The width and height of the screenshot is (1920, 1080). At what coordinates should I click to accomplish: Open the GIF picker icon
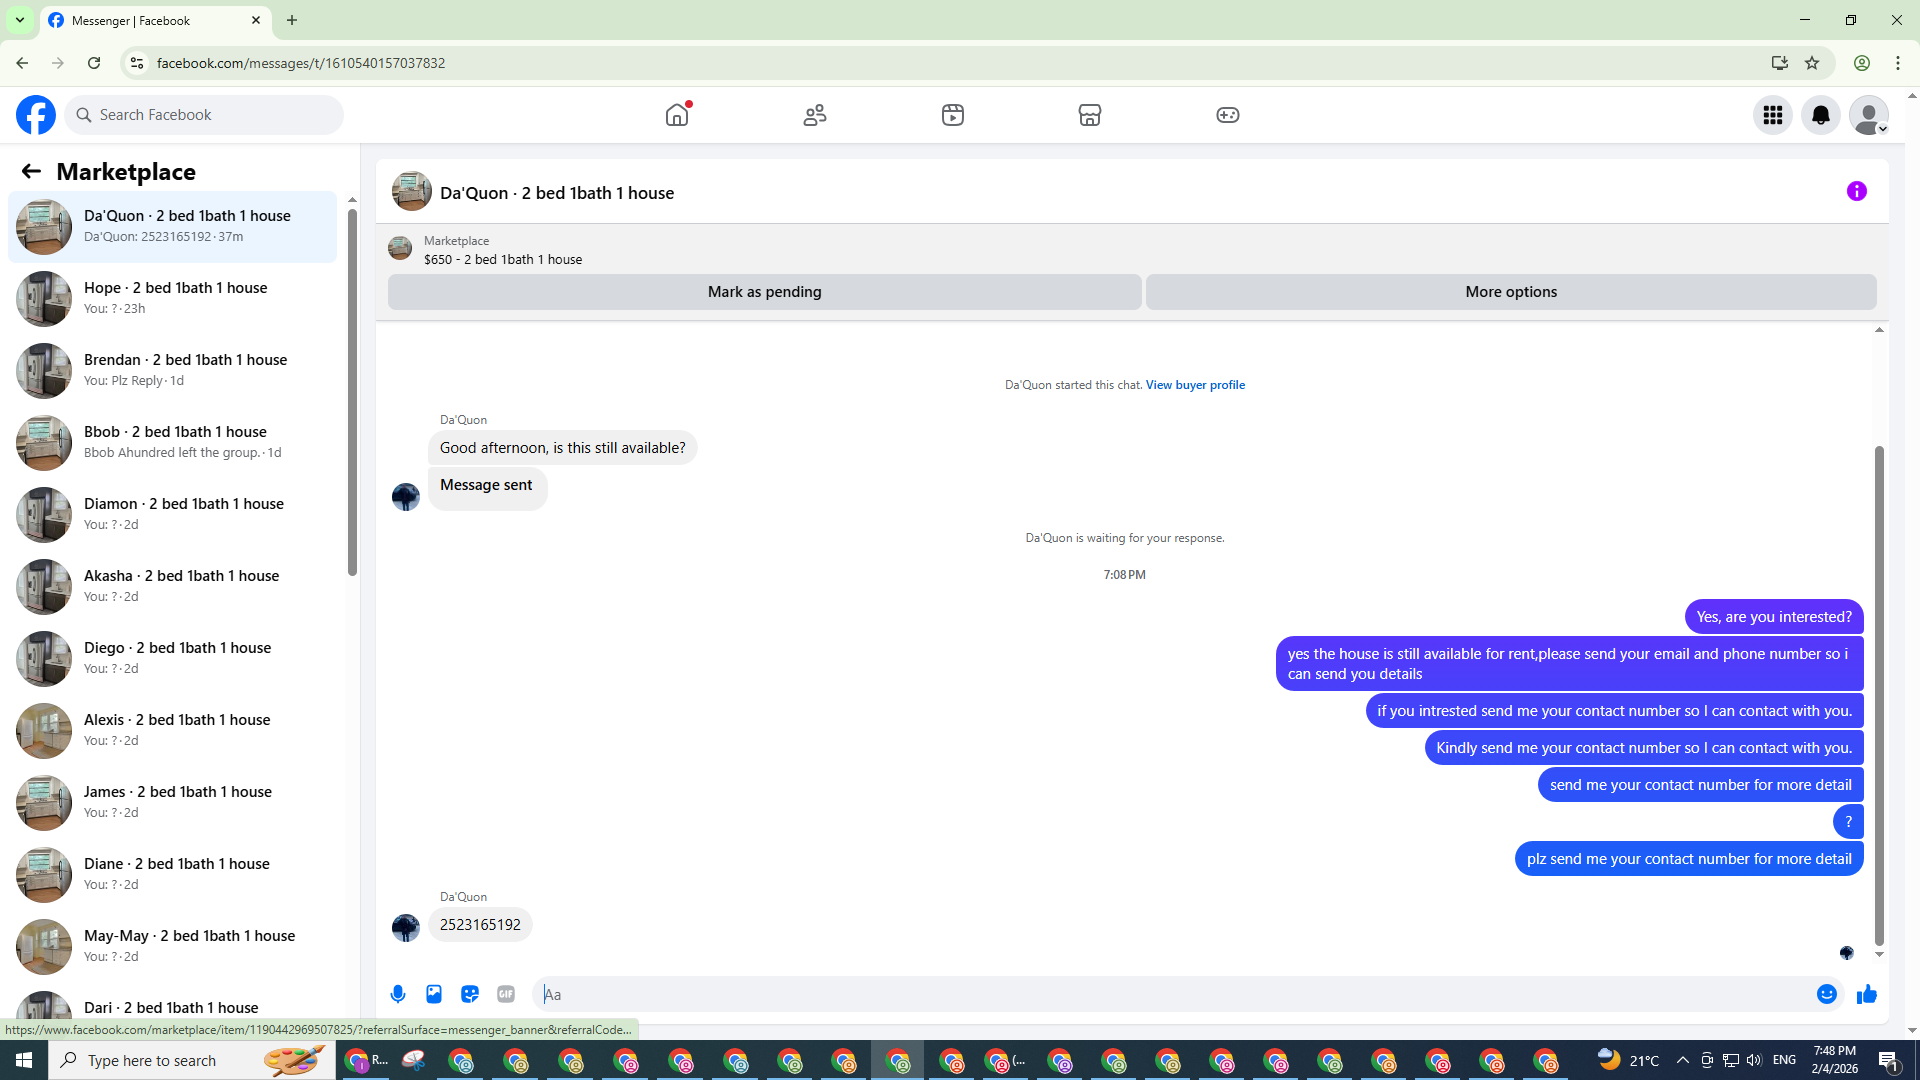(506, 994)
